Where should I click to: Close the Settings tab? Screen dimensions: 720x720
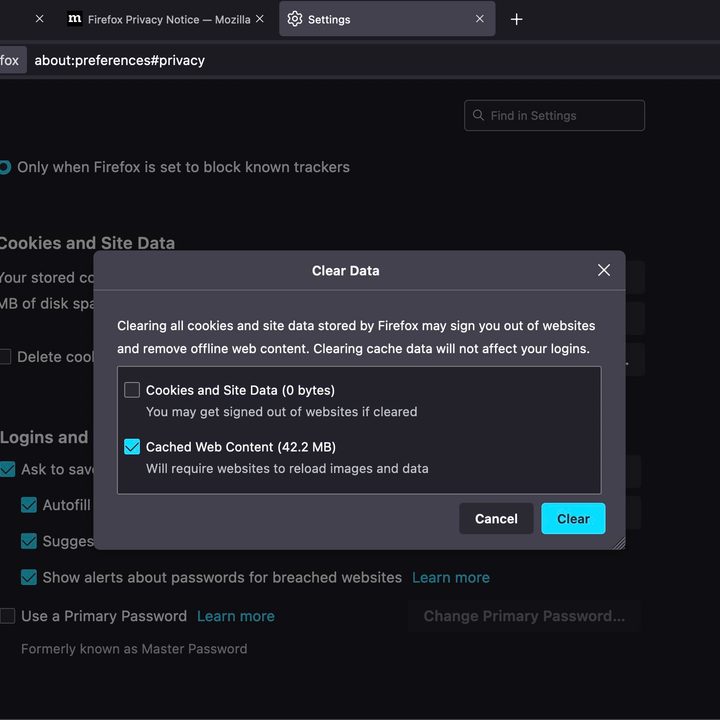[x=479, y=19]
